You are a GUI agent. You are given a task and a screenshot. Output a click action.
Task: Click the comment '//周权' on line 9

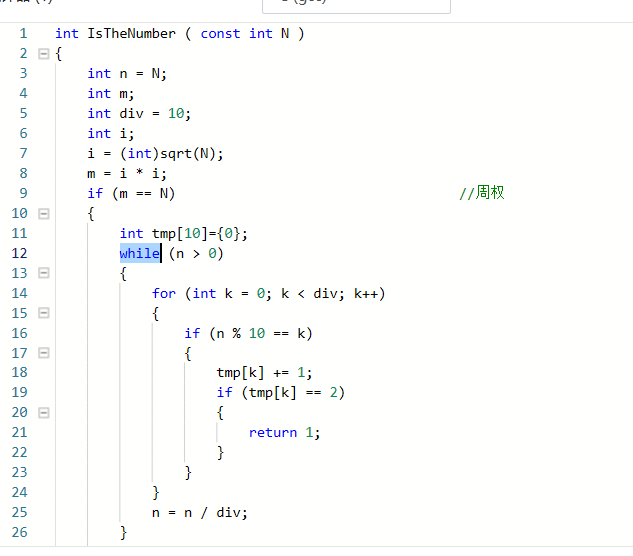pyautogui.click(x=482, y=193)
